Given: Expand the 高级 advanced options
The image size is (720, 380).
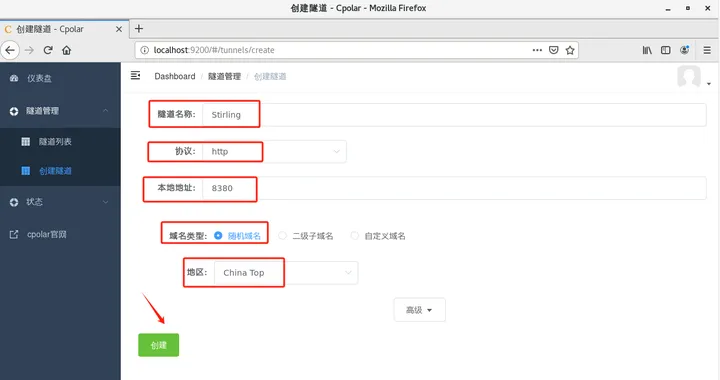Looking at the screenshot, I should click(x=419, y=310).
